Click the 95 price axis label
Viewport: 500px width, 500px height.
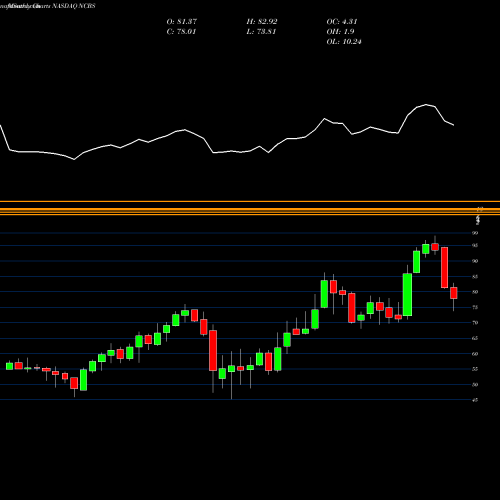pyautogui.click(x=475, y=245)
